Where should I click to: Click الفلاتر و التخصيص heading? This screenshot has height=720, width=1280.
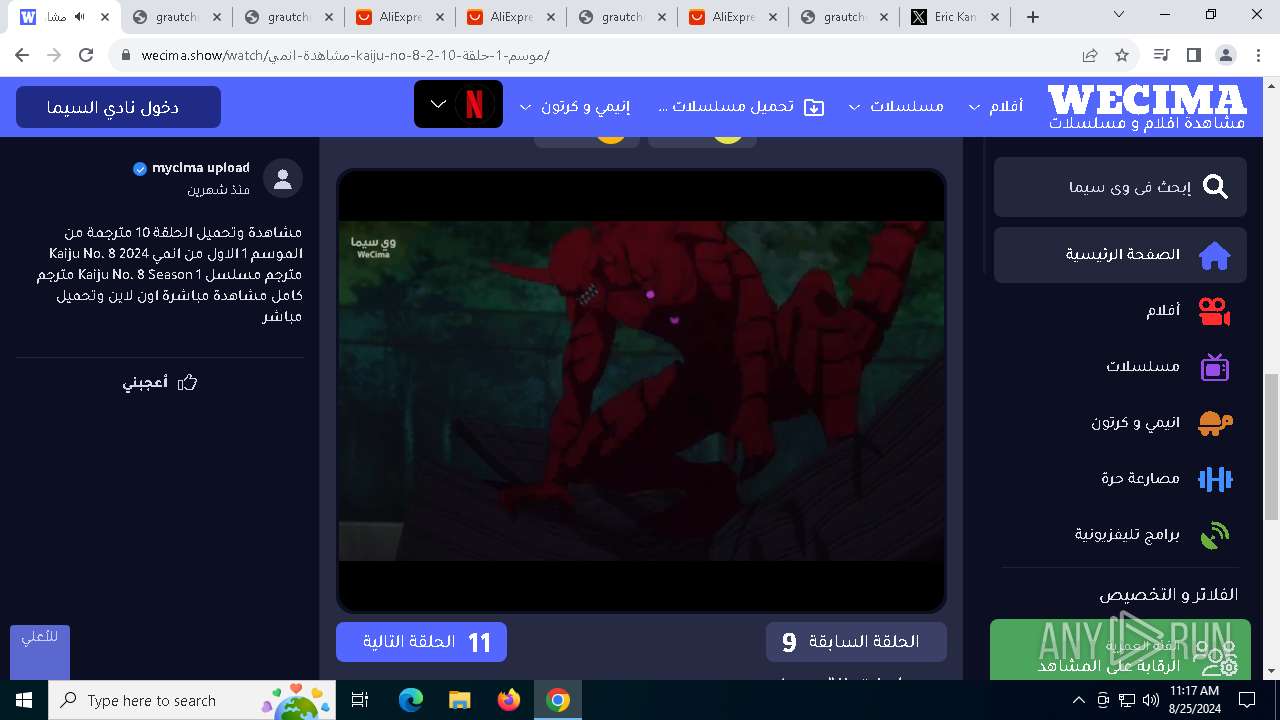point(1168,595)
